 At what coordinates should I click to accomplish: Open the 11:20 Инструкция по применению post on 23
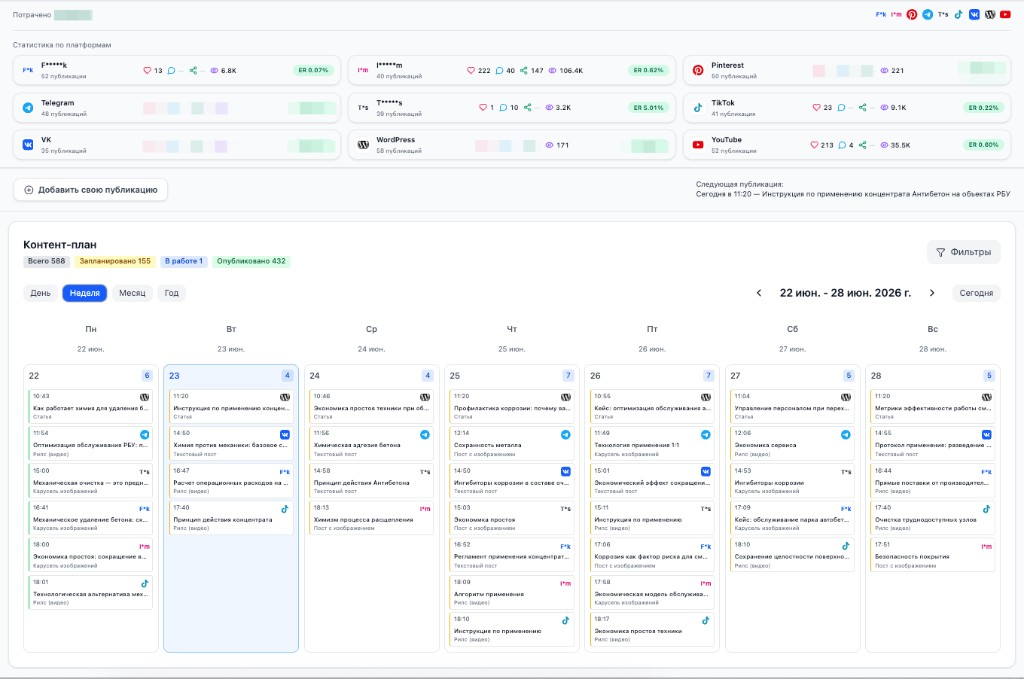231,406
